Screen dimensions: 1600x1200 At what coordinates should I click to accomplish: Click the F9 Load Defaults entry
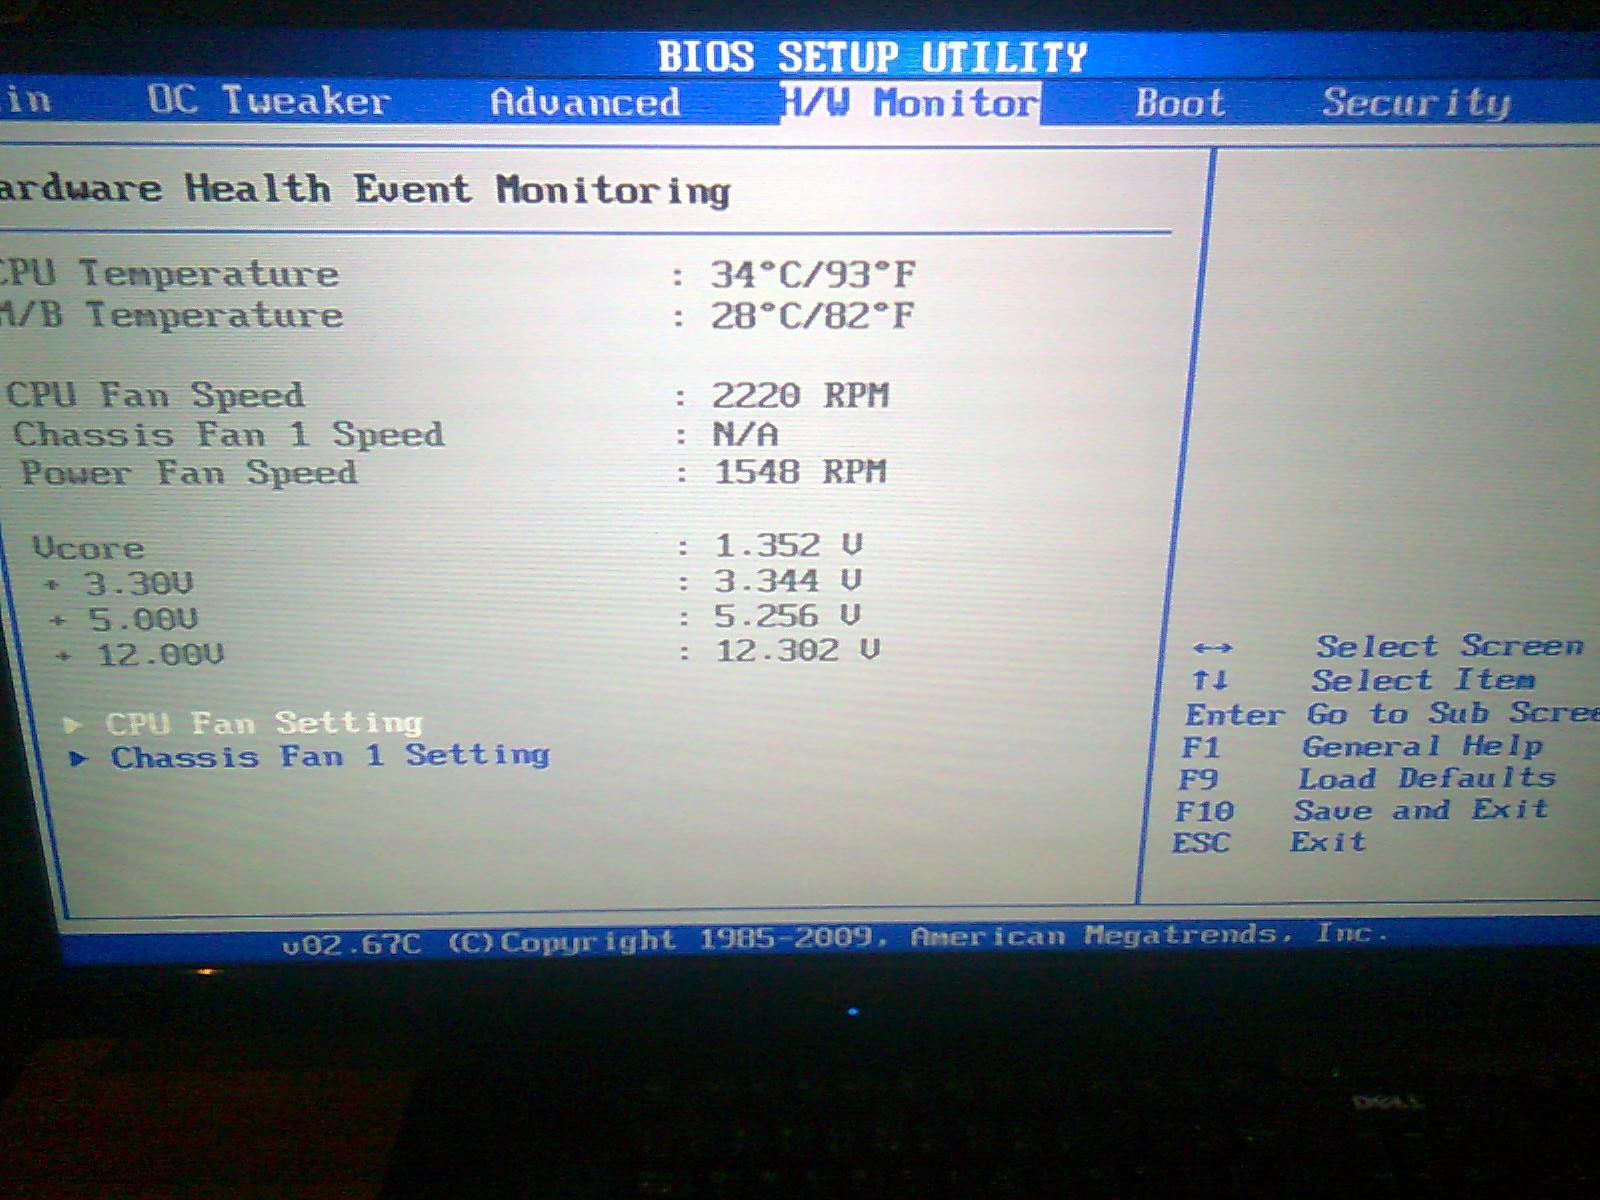[1367, 778]
